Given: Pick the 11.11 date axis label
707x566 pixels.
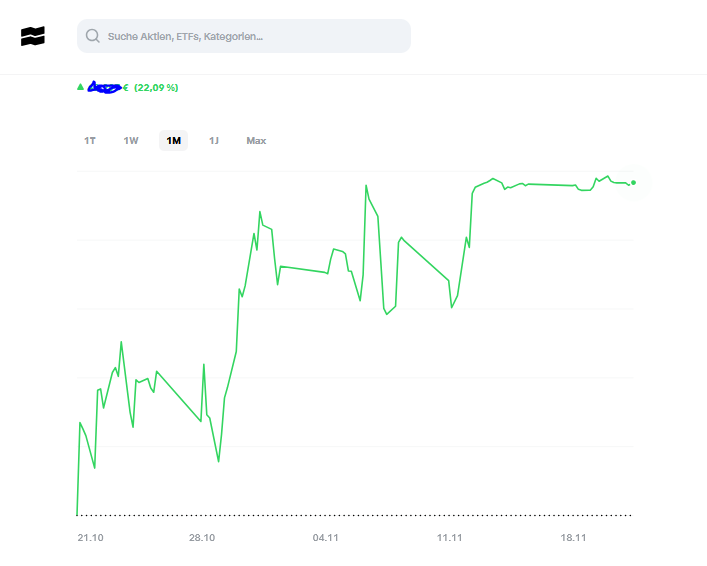Looking at the screenshot, I should point(450,538).
